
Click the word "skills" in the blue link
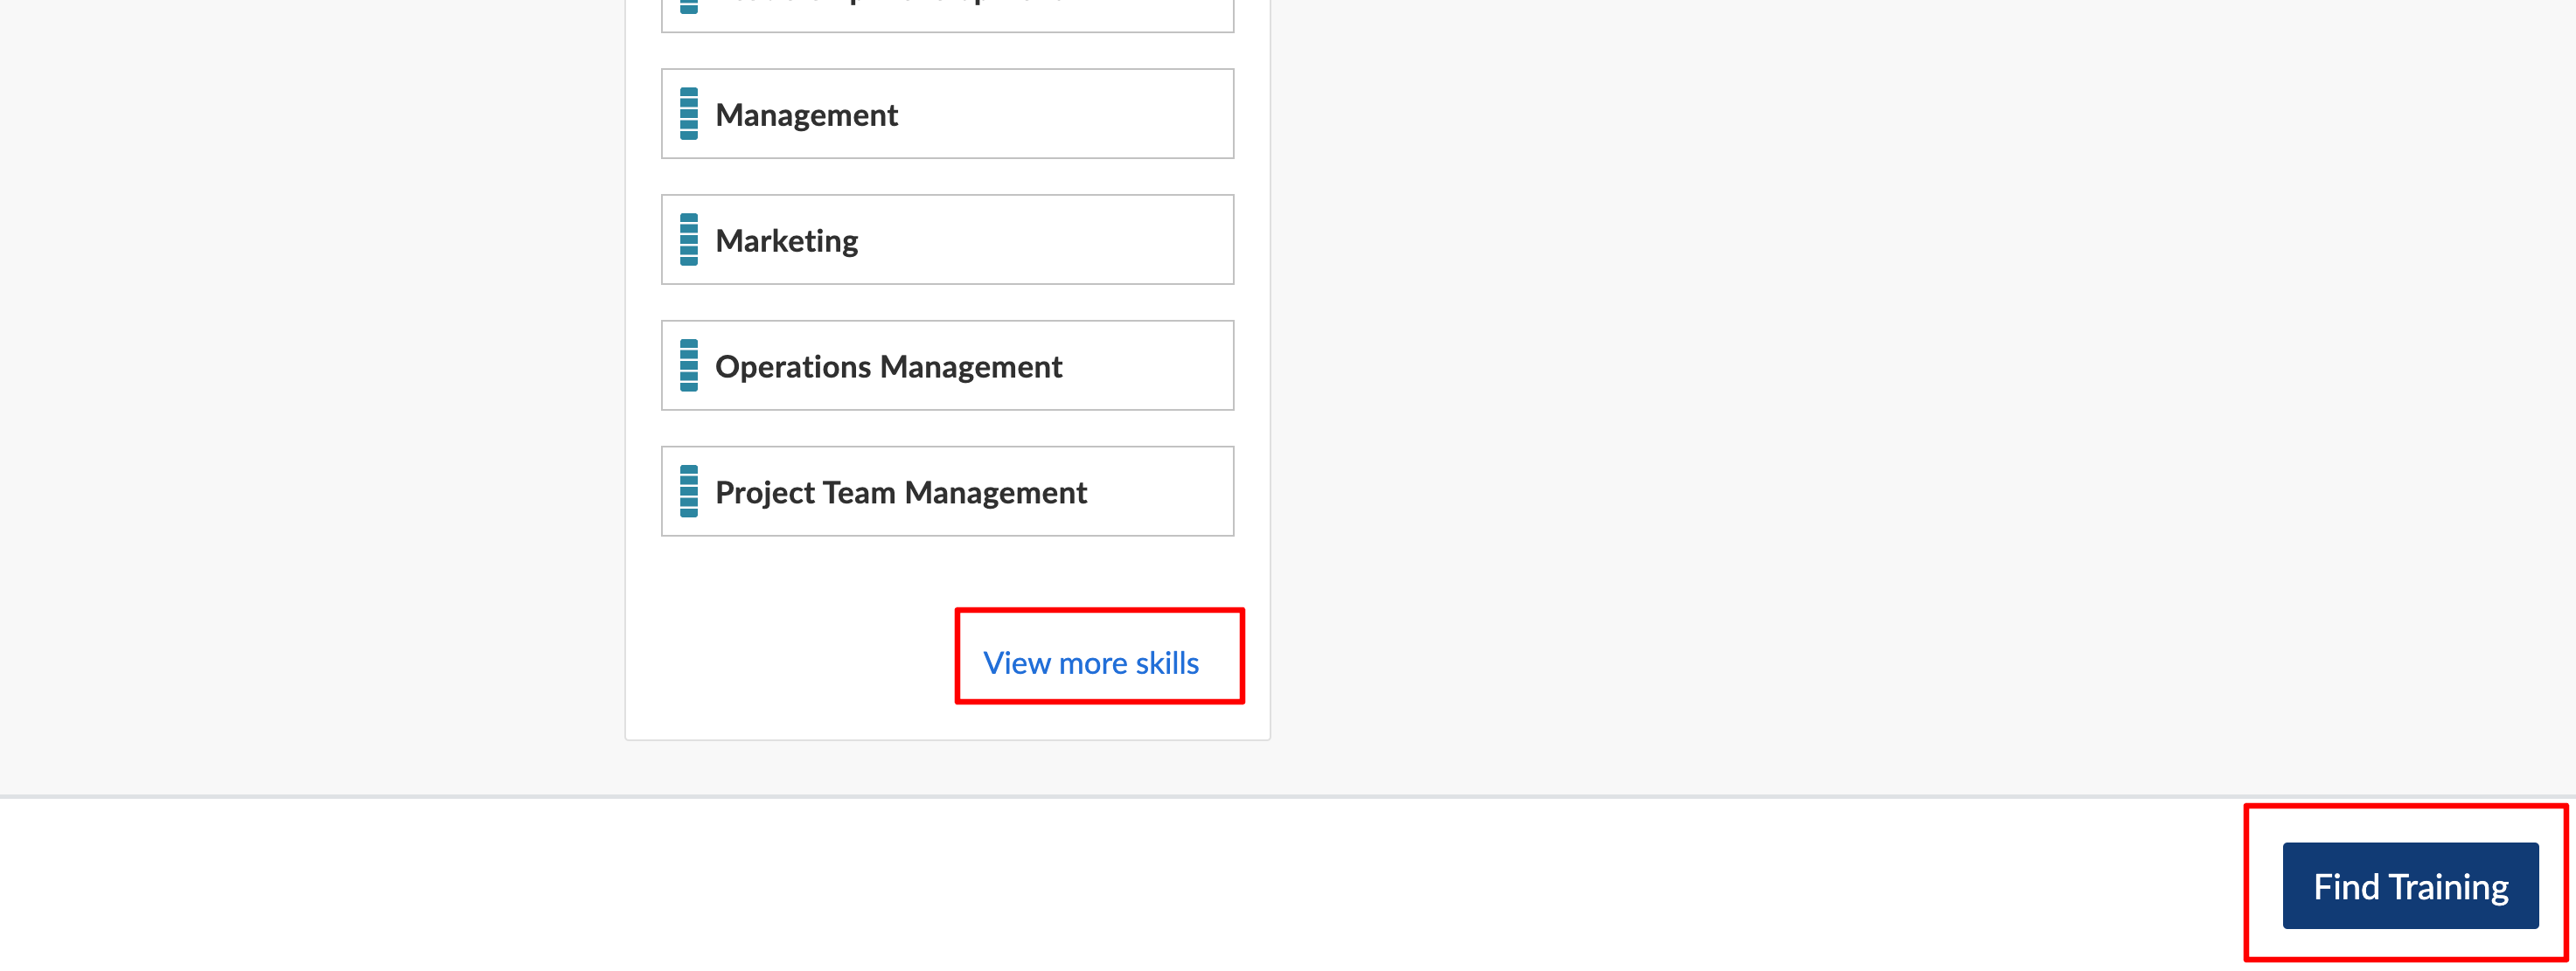(x=1167, y=663)
